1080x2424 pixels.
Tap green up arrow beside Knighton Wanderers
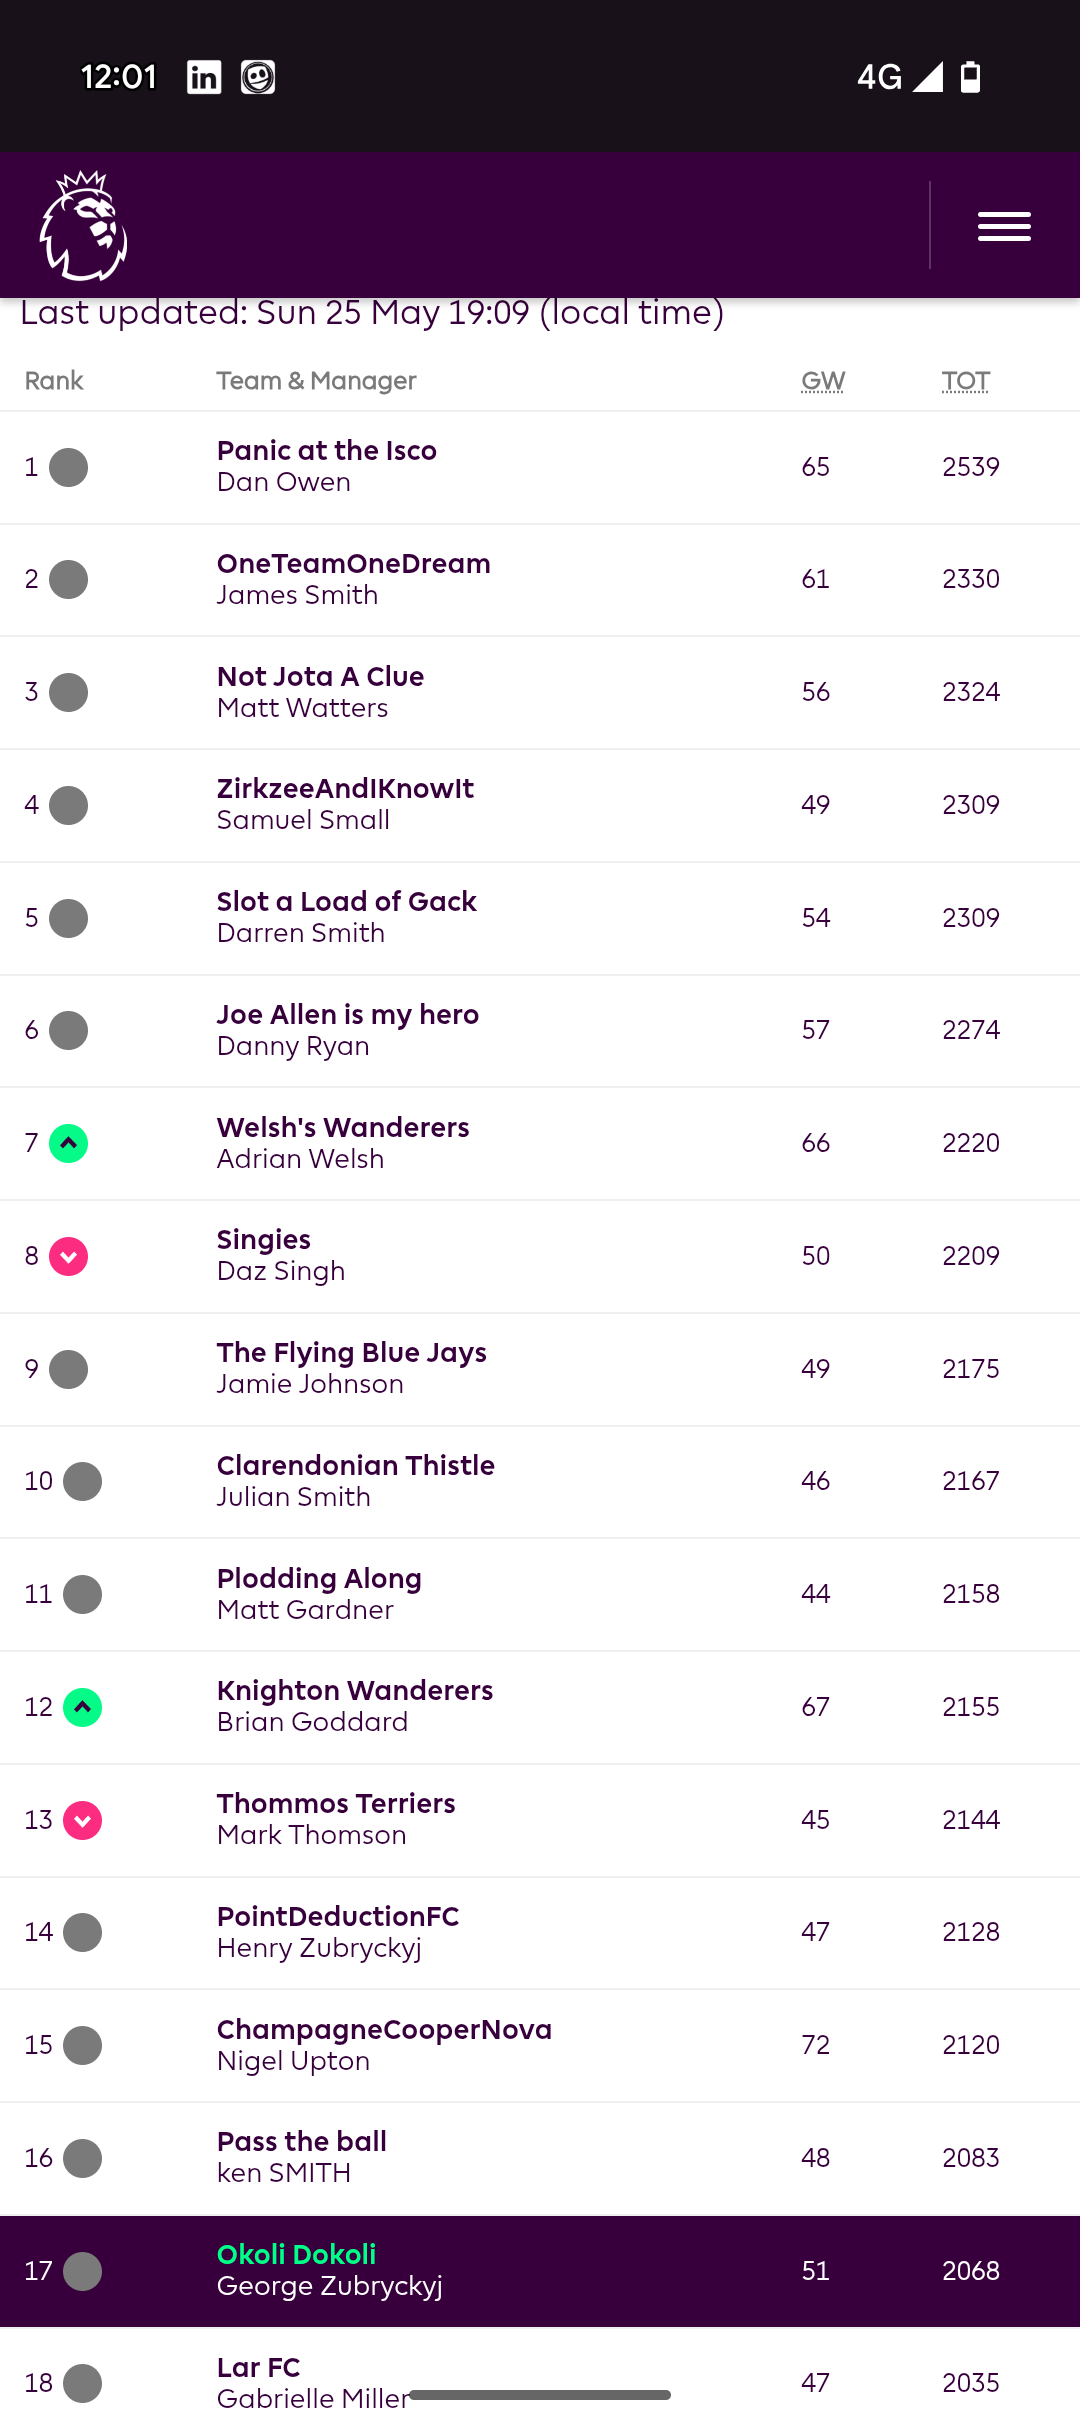tap(83, 1707)
